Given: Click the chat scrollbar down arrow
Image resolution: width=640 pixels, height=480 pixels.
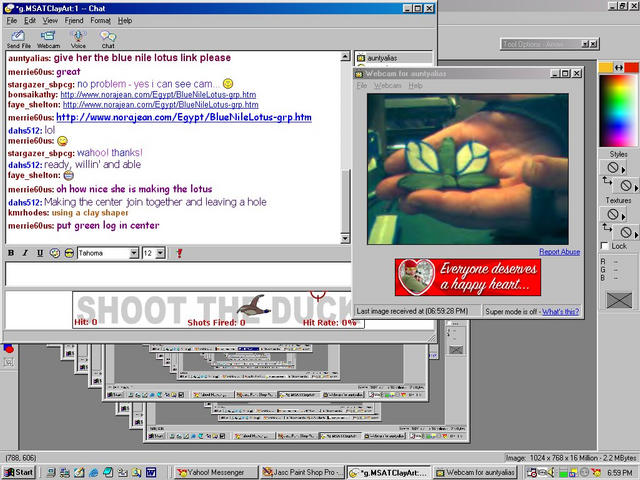Looking at the screenshot, I should tap(345, 239).
